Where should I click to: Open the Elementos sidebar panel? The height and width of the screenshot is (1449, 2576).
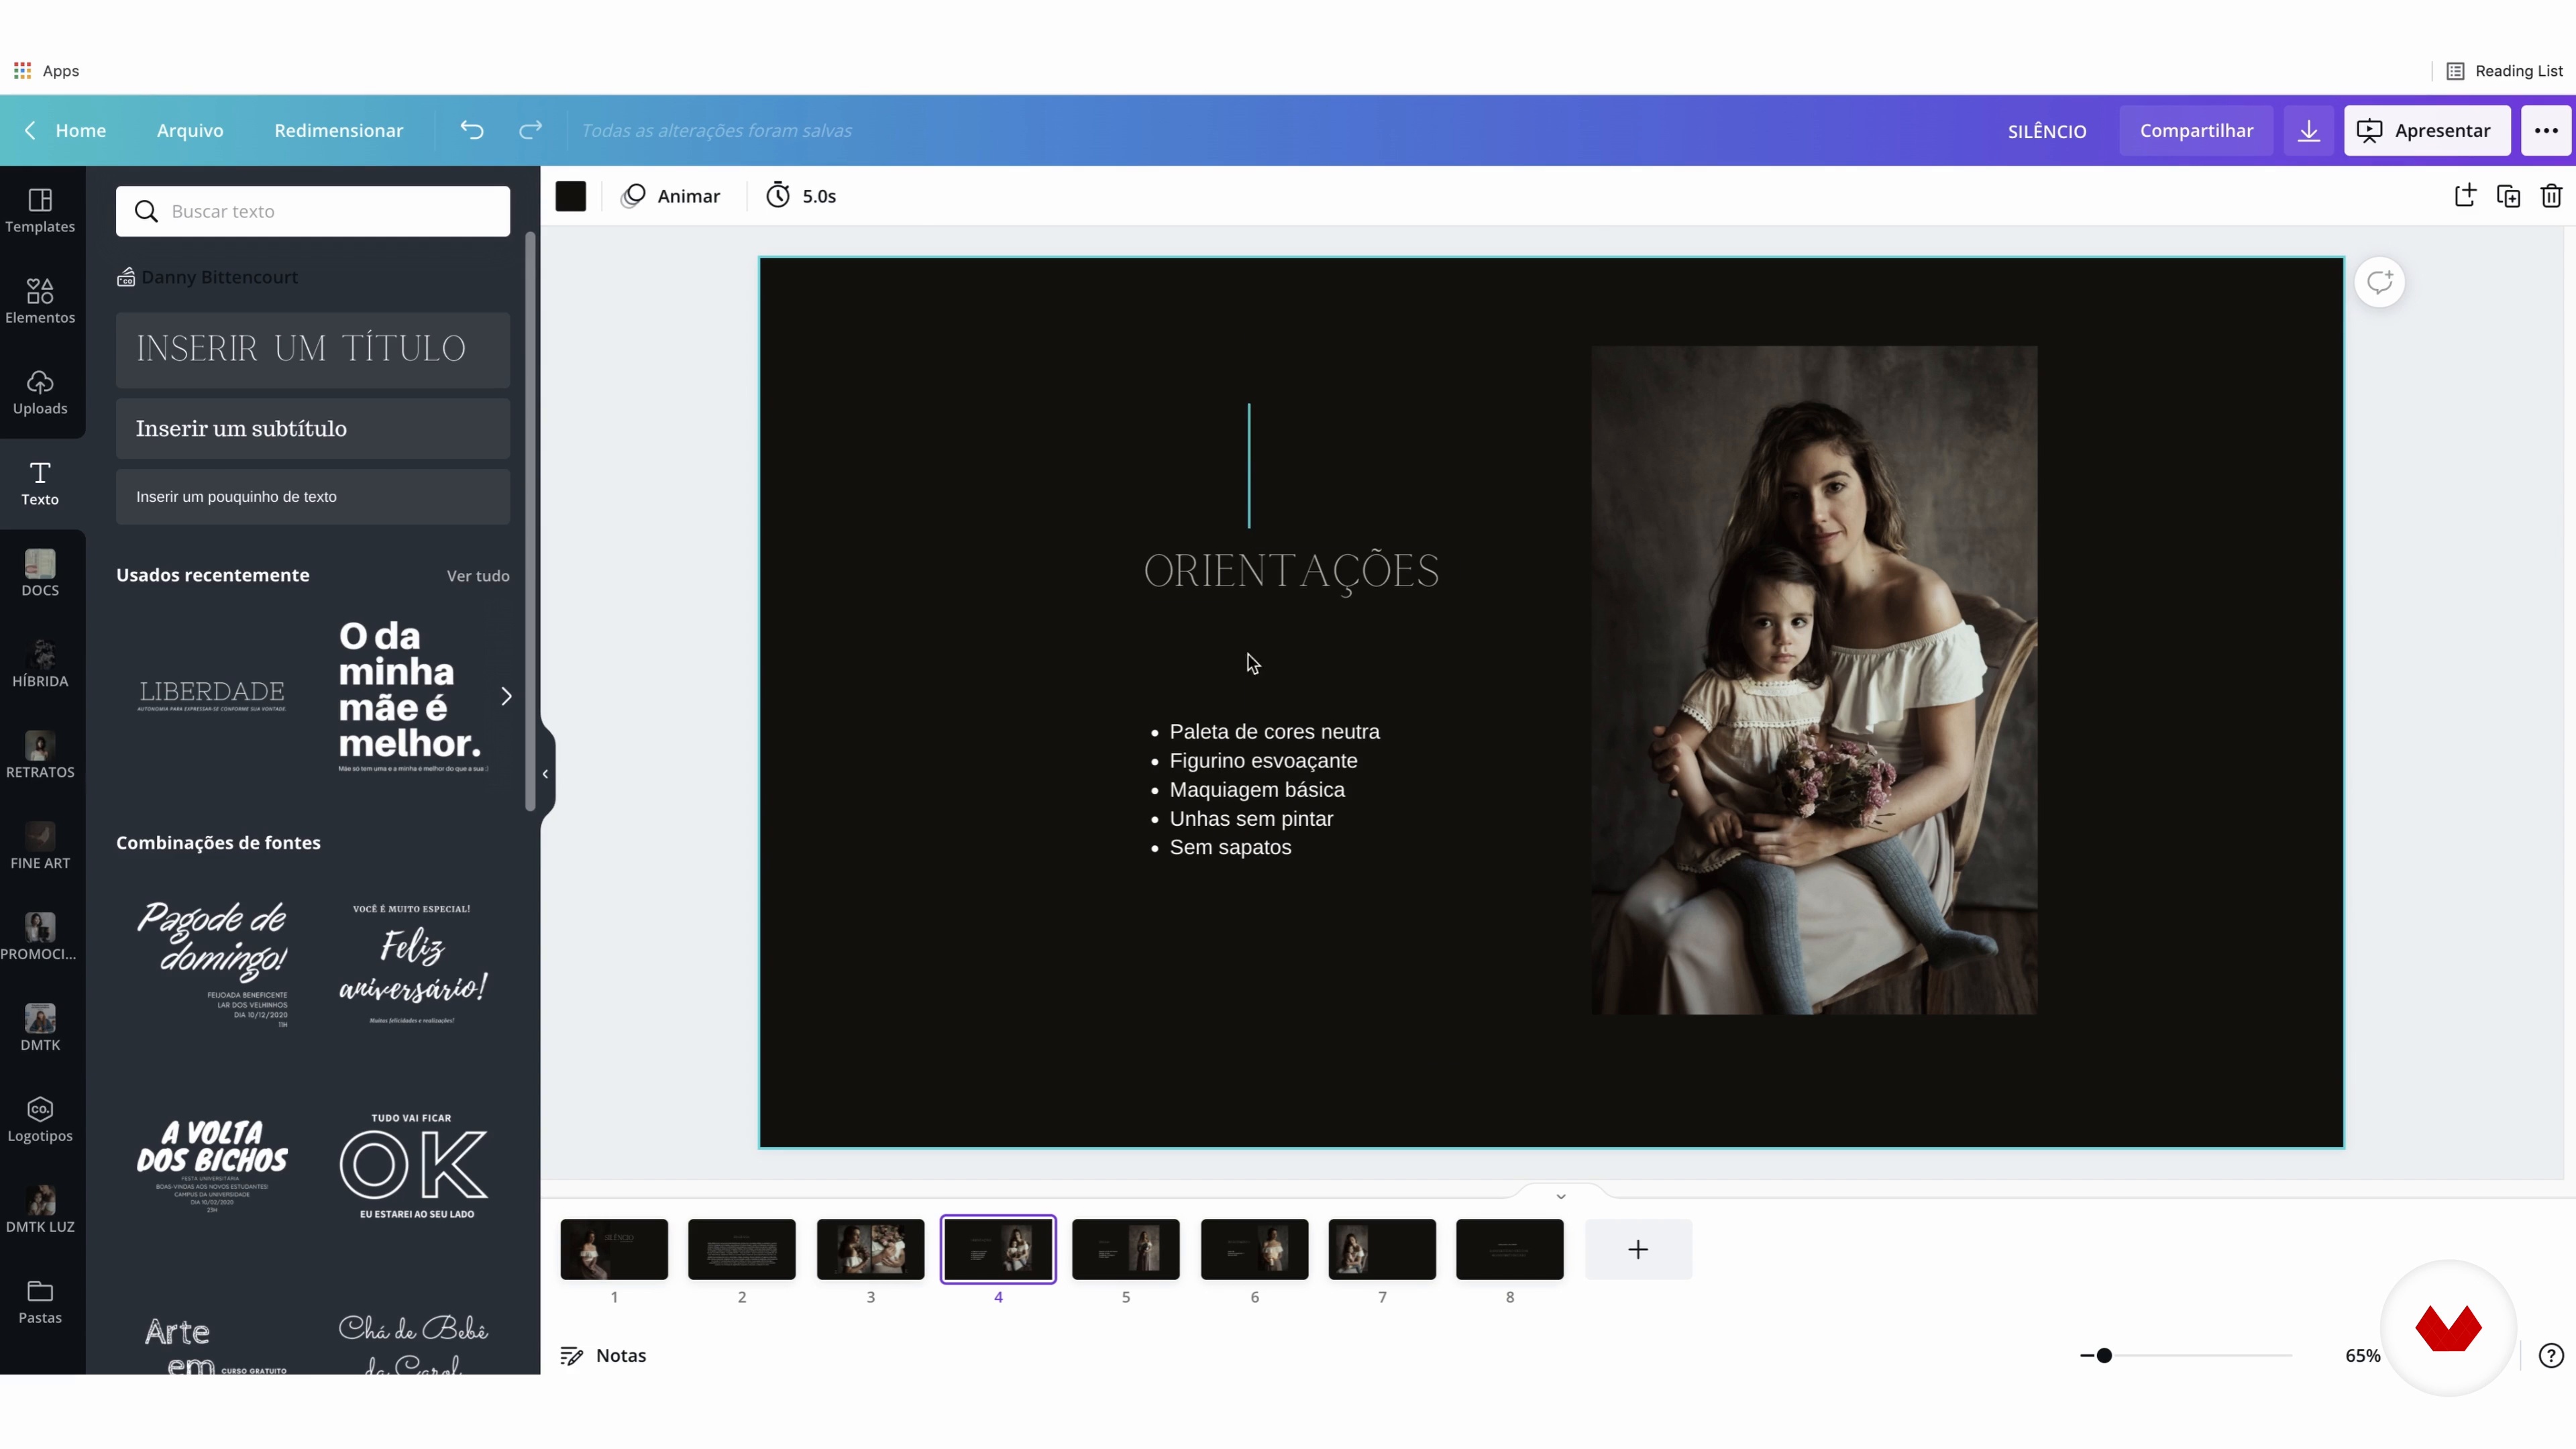[40, 301]
